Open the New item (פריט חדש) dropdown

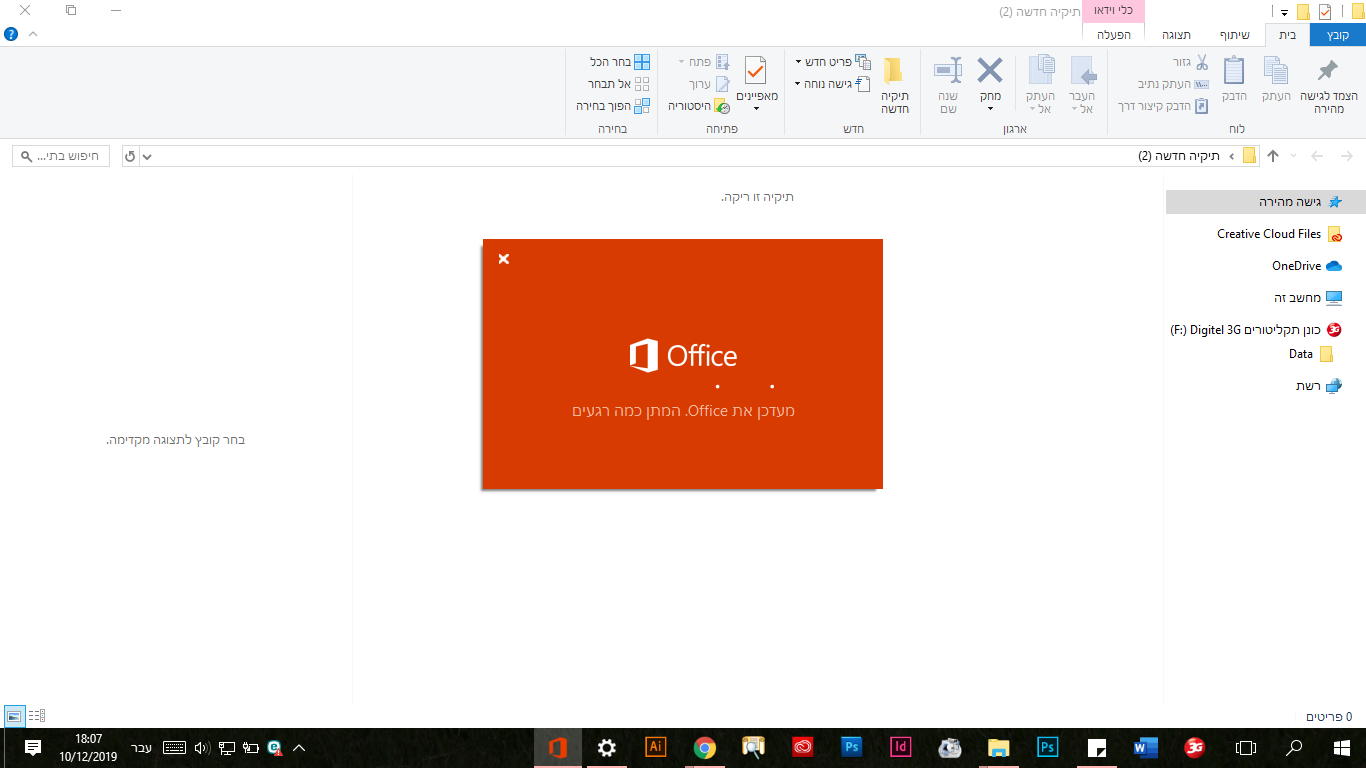click(x=833, y=62)
